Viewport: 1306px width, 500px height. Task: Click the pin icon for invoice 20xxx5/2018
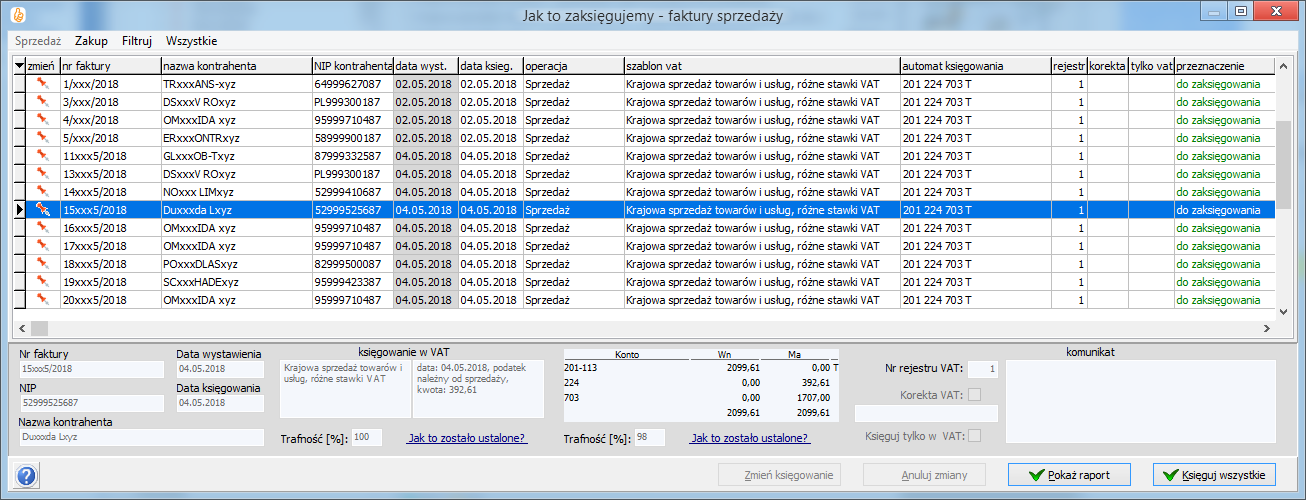[42, 300]
